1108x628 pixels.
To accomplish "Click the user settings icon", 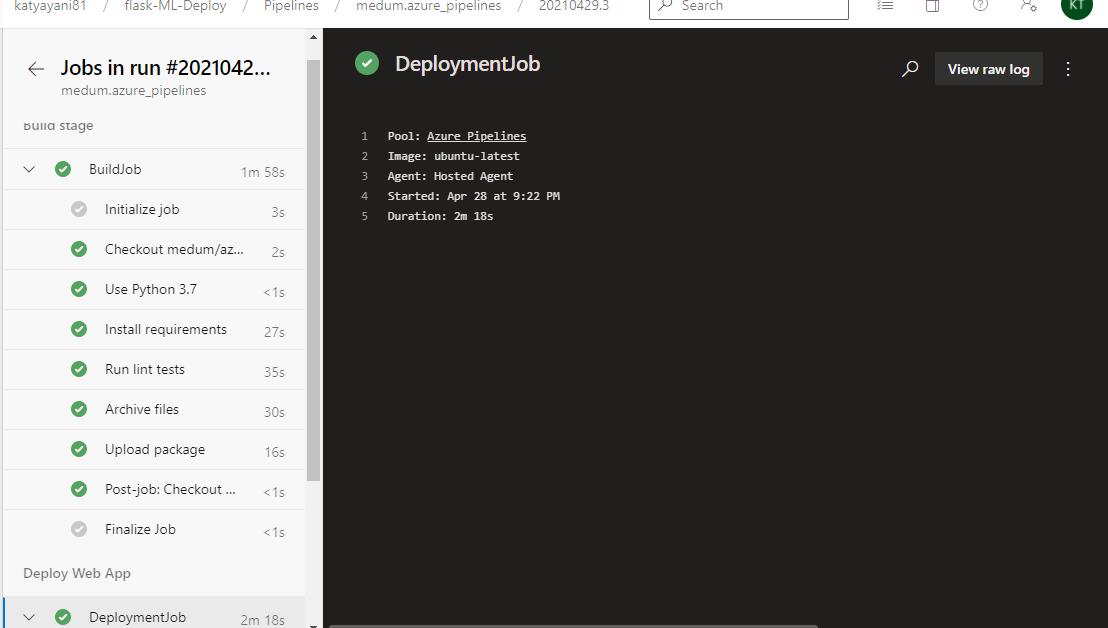I will 1028,8.
